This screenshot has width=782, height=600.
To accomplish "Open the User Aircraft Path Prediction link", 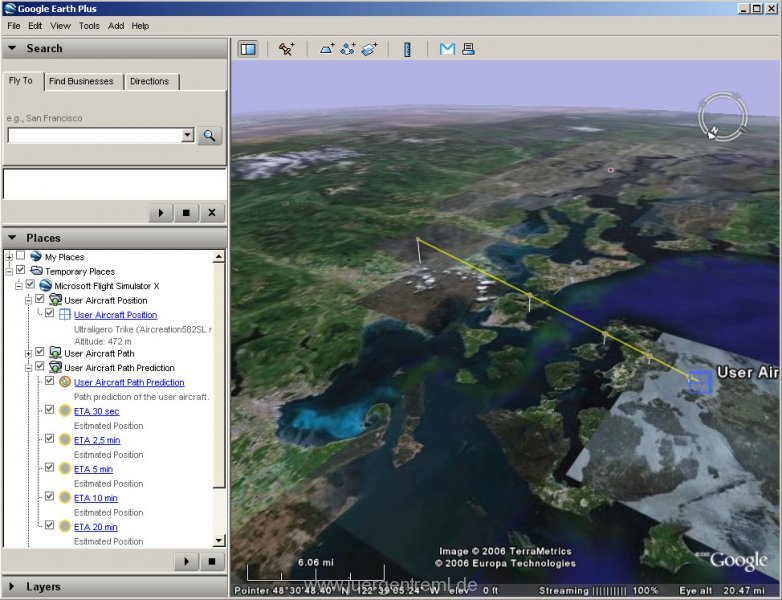I will [129, 383].
